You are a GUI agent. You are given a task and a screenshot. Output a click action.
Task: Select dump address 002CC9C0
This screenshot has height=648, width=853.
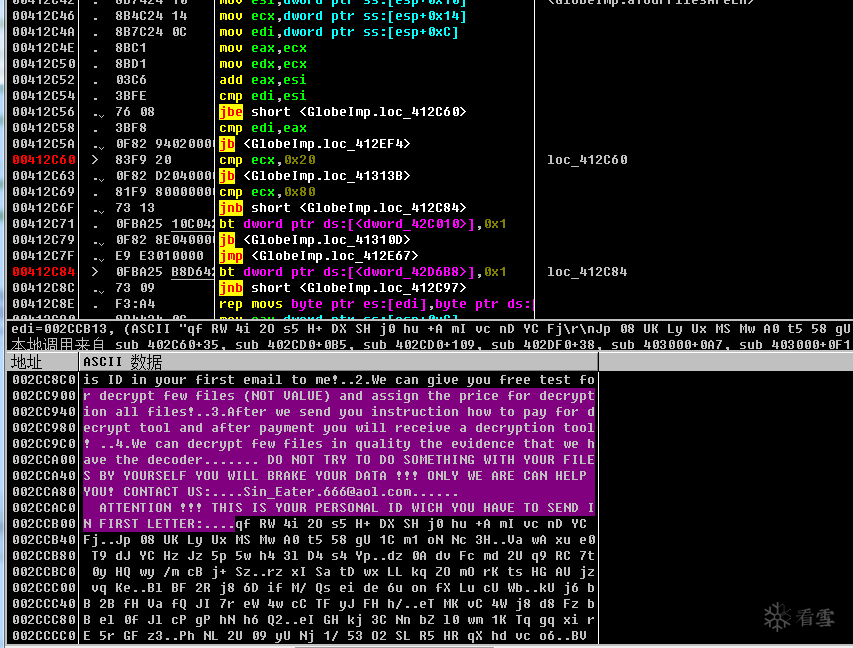[x=44, y=444]
